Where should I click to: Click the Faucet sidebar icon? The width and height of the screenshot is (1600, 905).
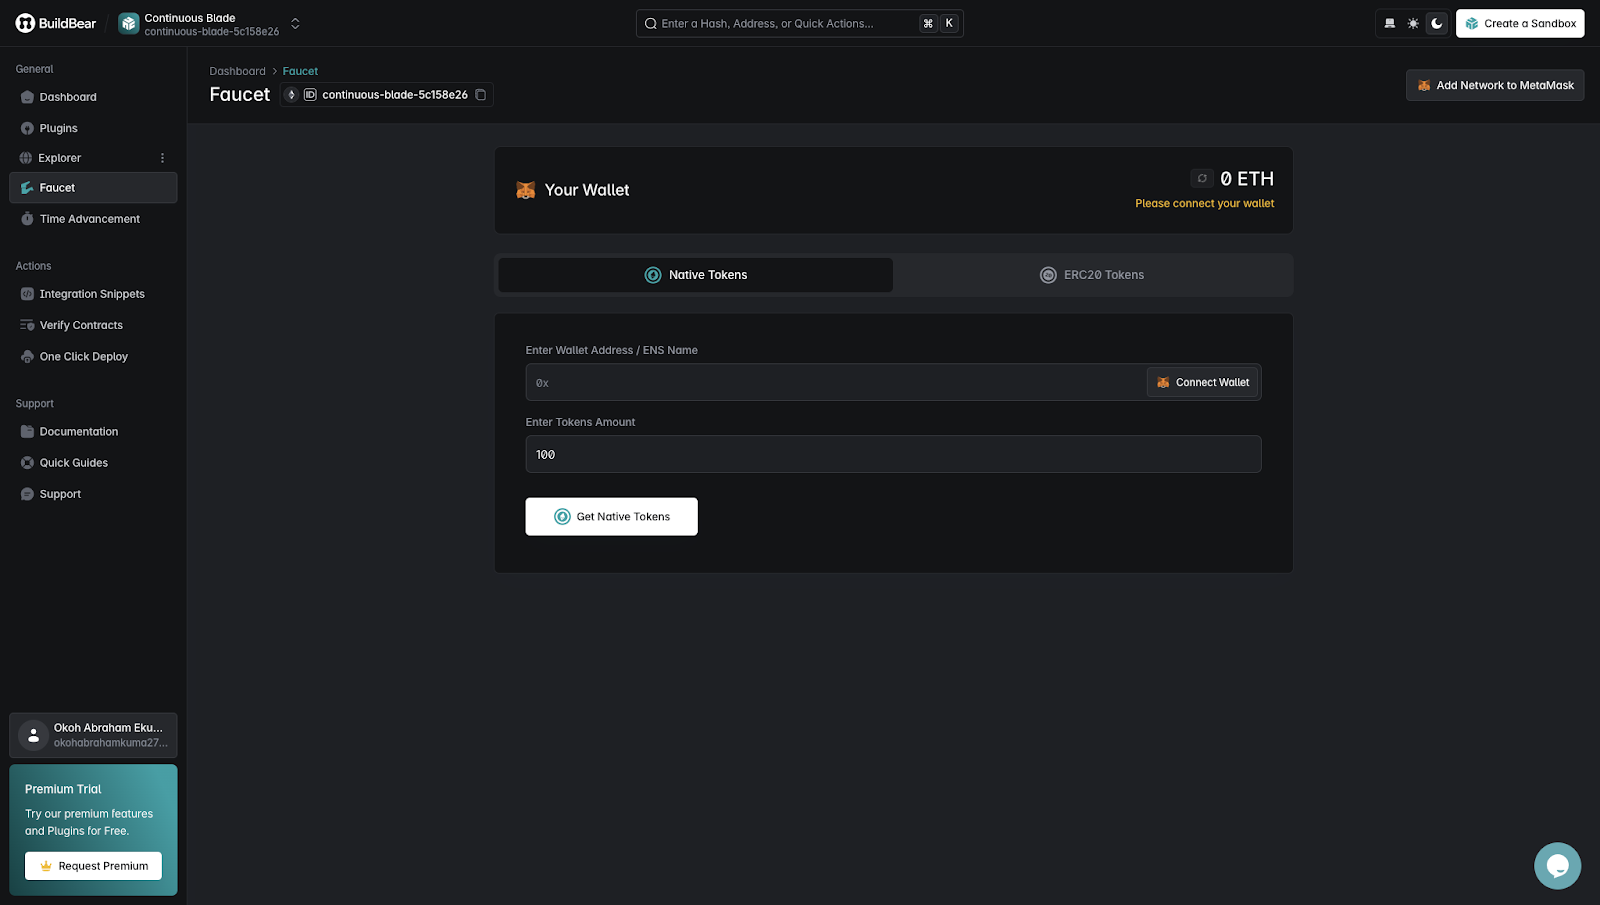pos(27,188)
